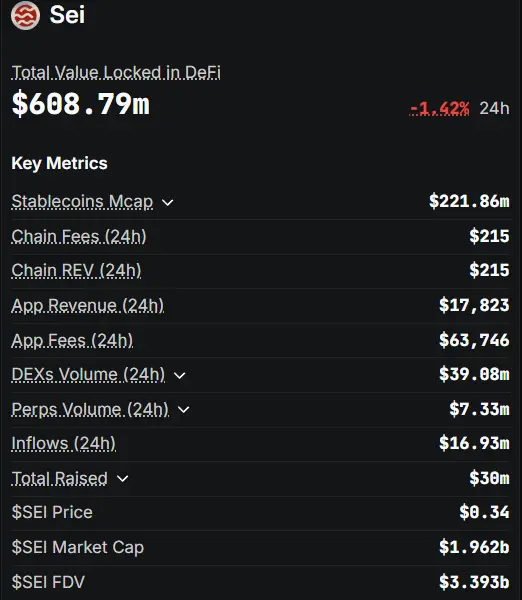Expand the Stablecoins Mcap chevron
Image resolution: width=522 pixels, height=600 pixels.
pos(168,202)
